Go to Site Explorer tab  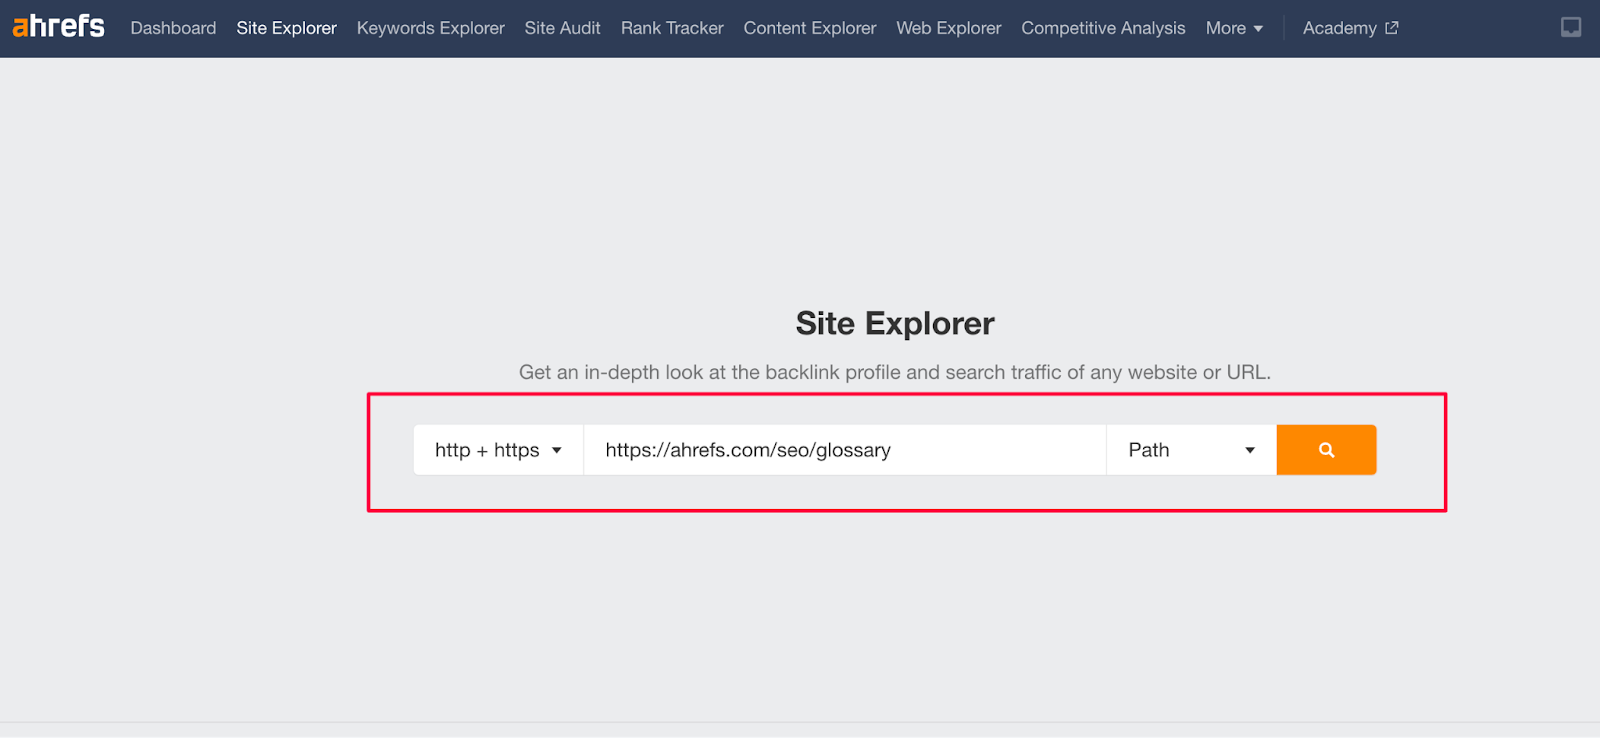coord(287,28)
